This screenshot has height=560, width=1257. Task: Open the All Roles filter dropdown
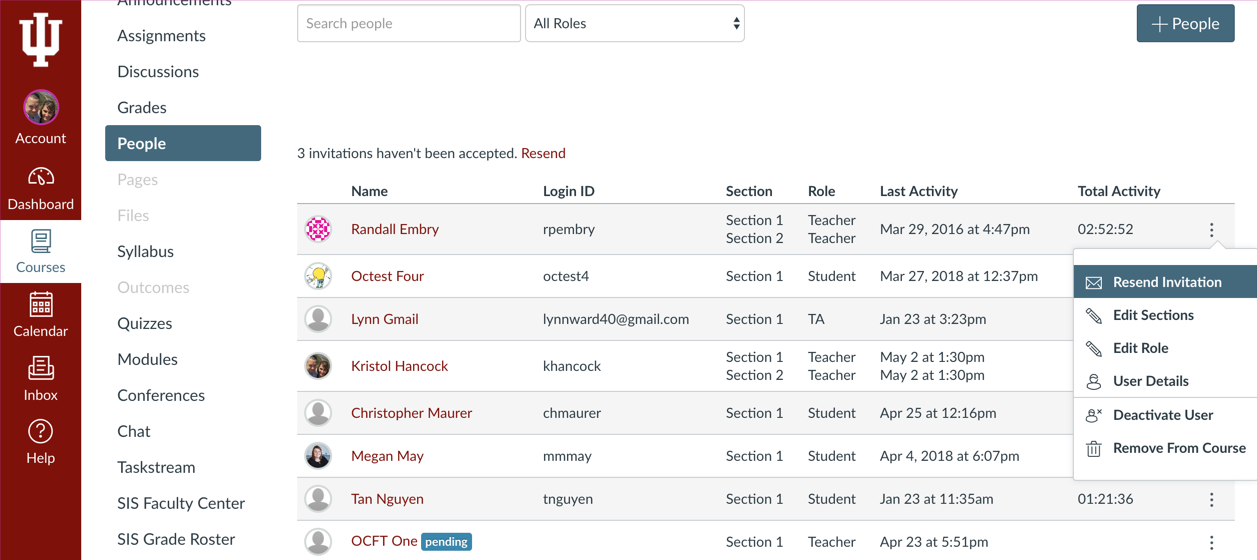point(635,23)
